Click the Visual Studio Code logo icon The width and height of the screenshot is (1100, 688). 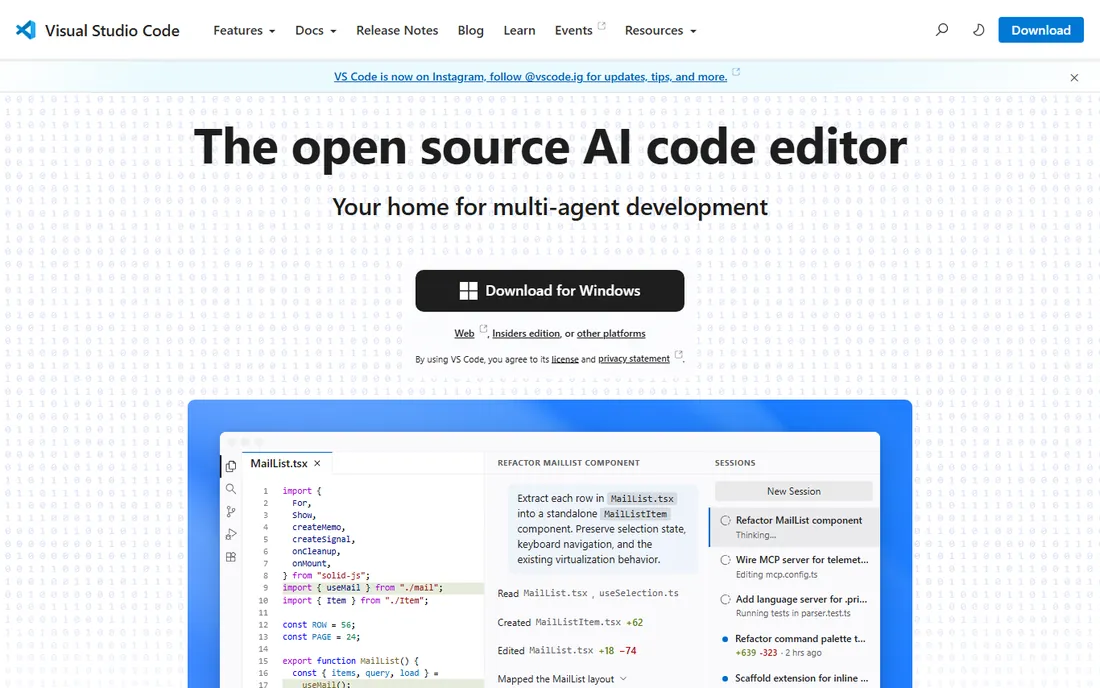[x=26, y=29]
